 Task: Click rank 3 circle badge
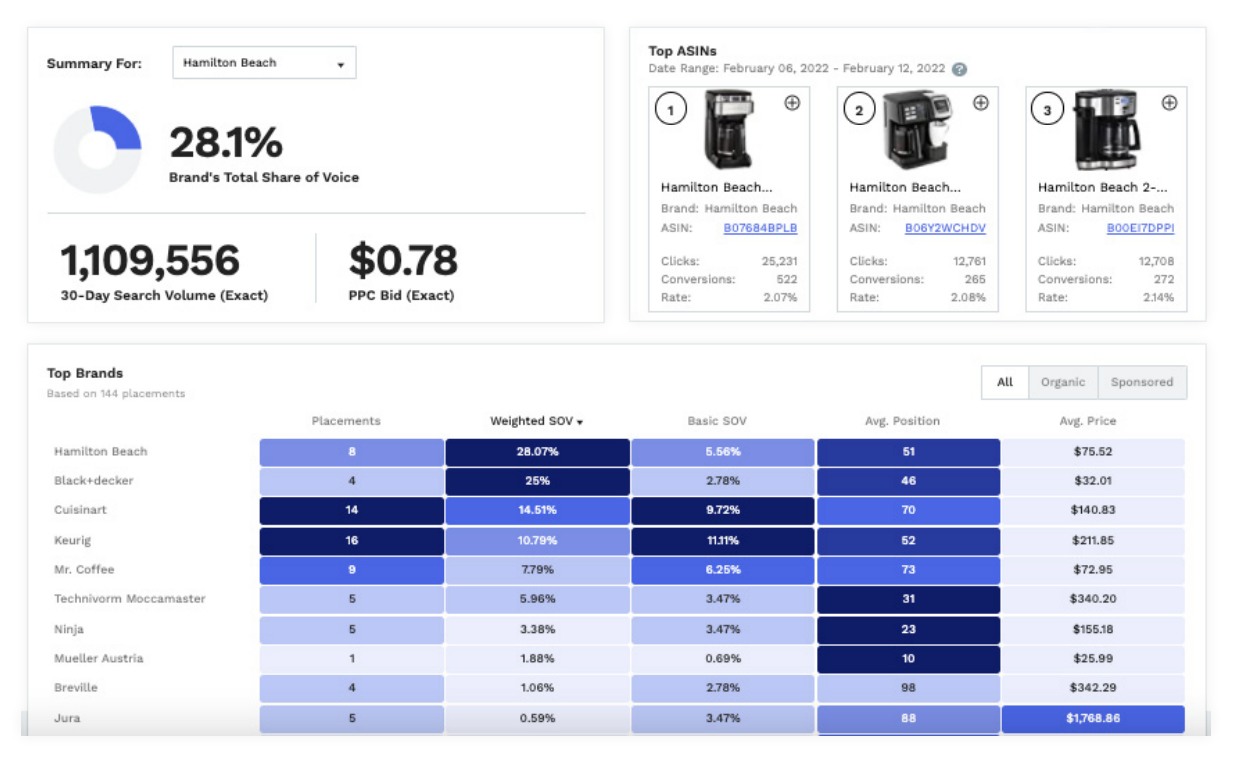click(1047, 110)
